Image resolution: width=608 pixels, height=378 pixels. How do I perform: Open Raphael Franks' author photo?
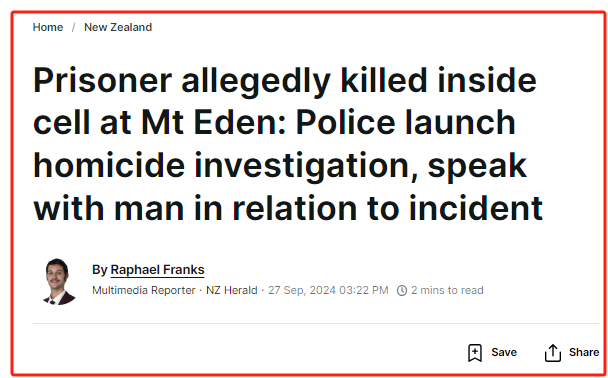[59, 281]
